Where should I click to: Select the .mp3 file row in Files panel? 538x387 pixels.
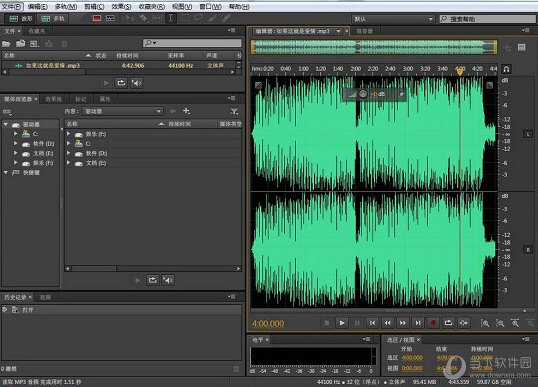[x=119, y=65]
